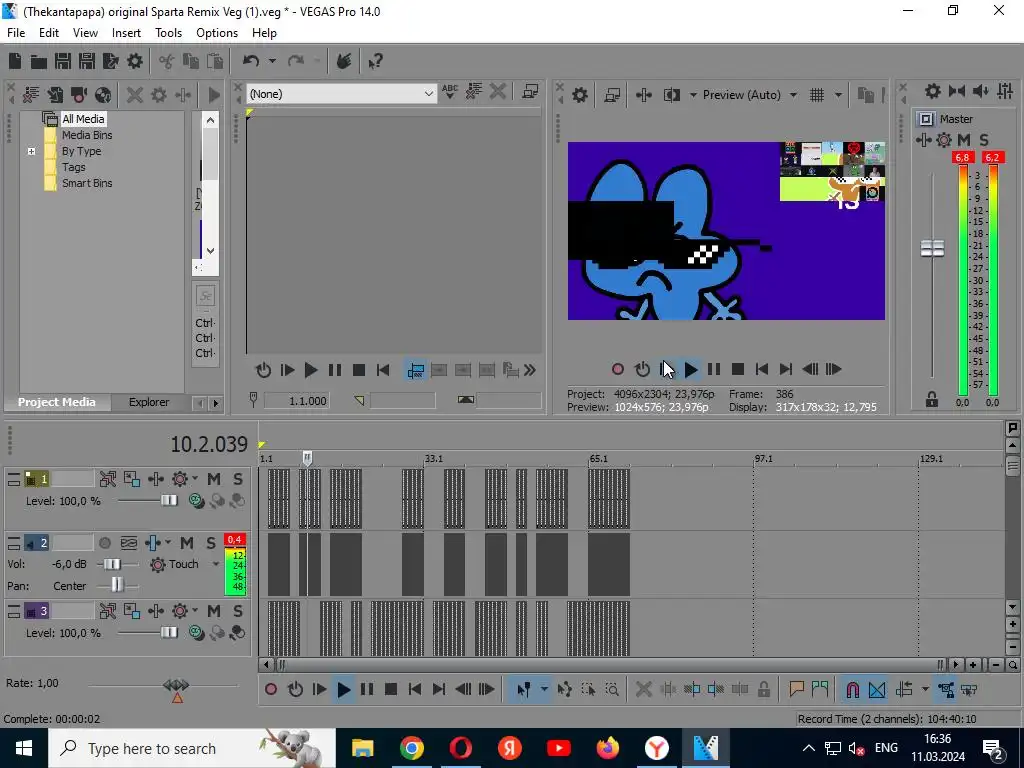Click timeline transport Record button
The height and width of the screenshot is (768, 1024).
271,690
